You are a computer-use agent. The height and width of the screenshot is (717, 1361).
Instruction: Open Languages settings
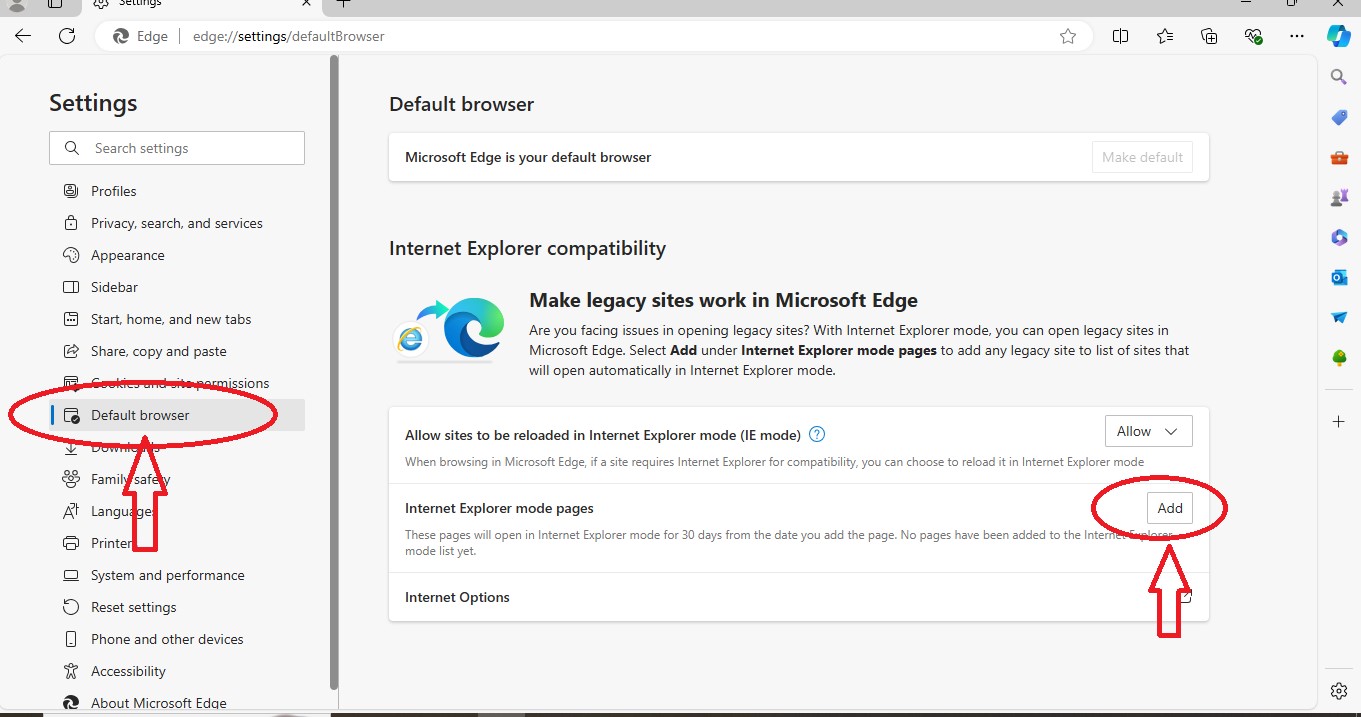pos(177,511)
